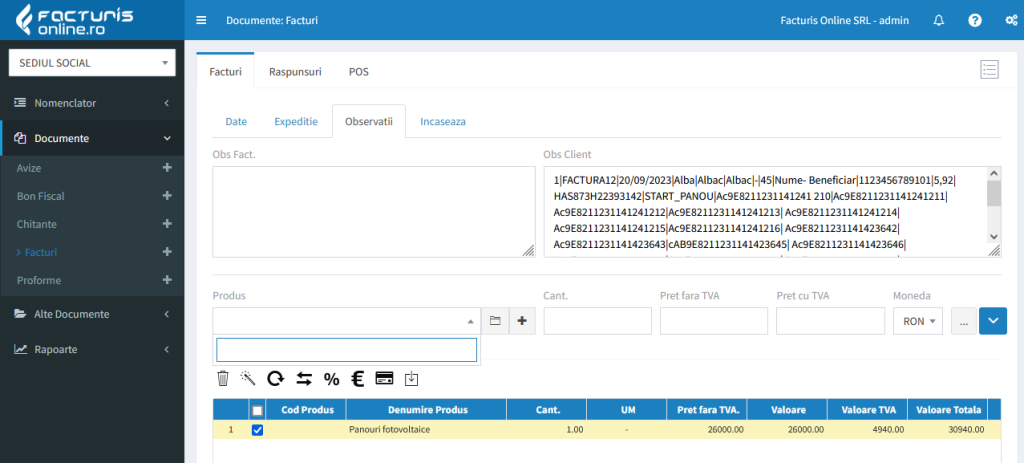Open Proforme in the sidebar
The height and width of the screenshot is (463, 1024).
click(x=40, y=280)
